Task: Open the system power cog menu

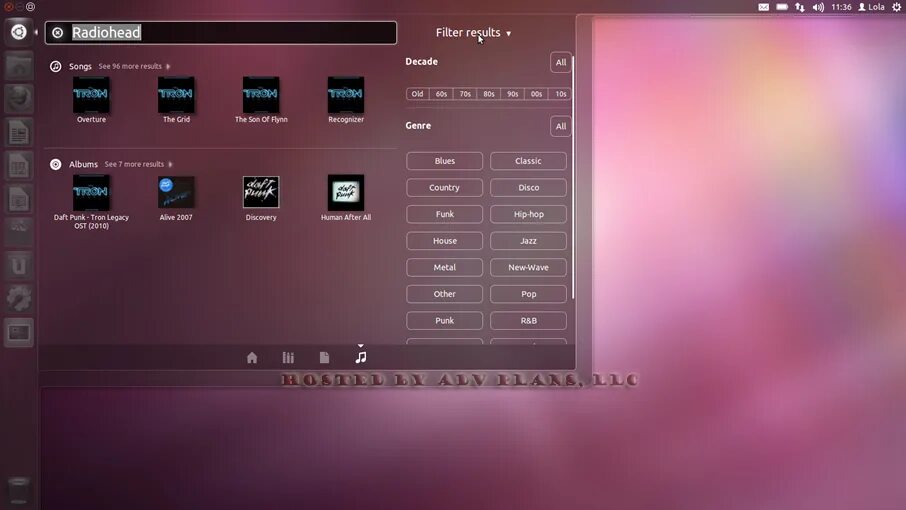Action: tap(896, 7)
